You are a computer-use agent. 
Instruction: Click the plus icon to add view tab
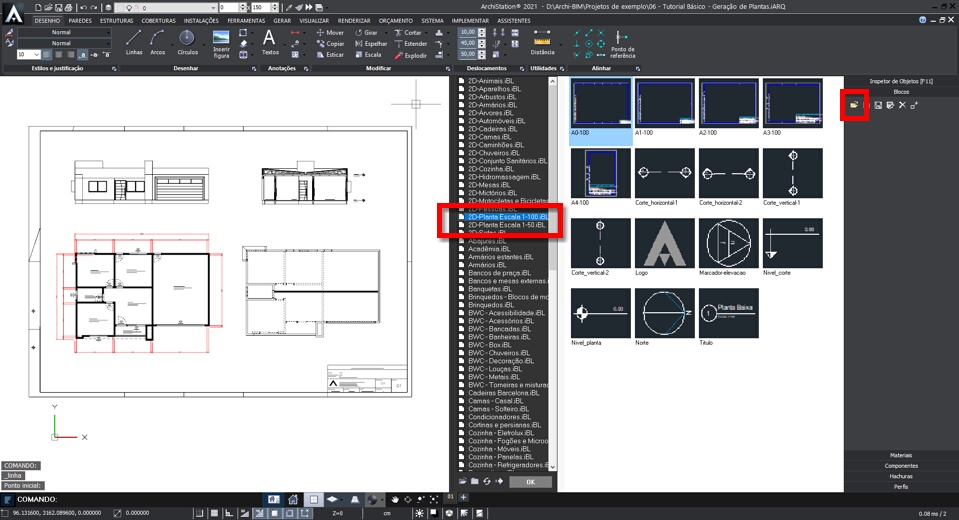tap(463, 497)
